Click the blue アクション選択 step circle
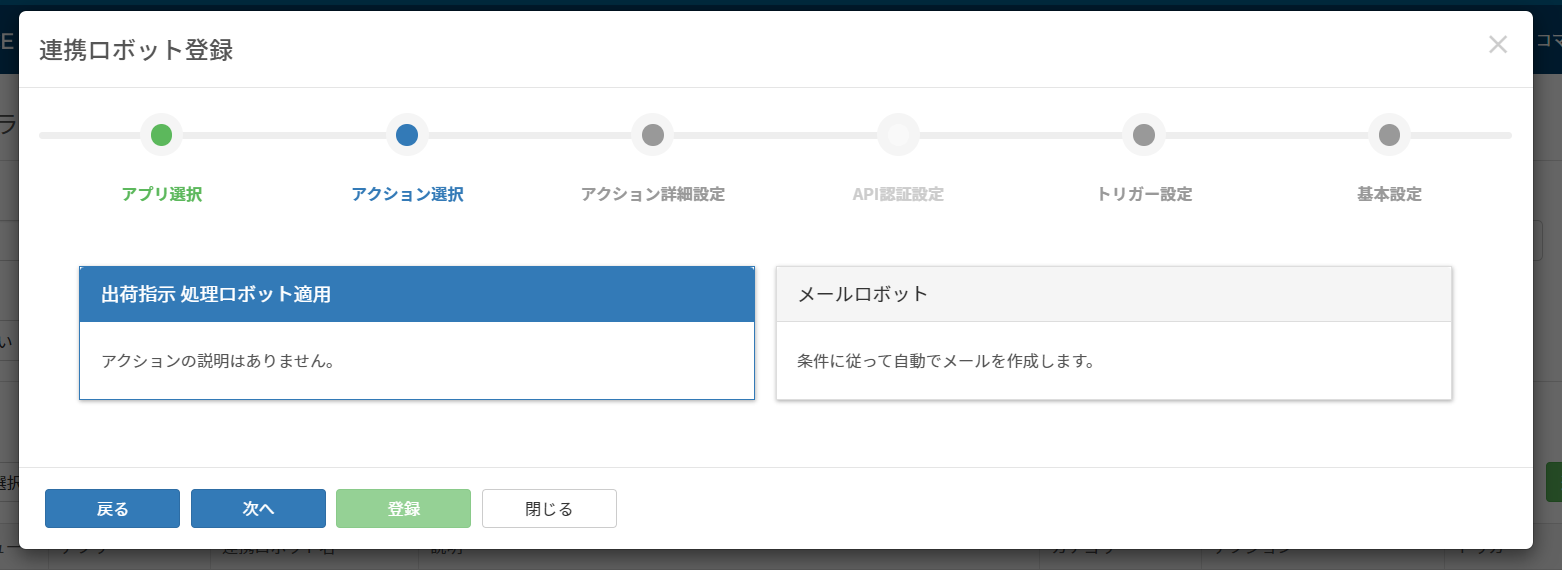This screenshot has height=570, width=1562. pyautogui.click(x=407, y=135)
